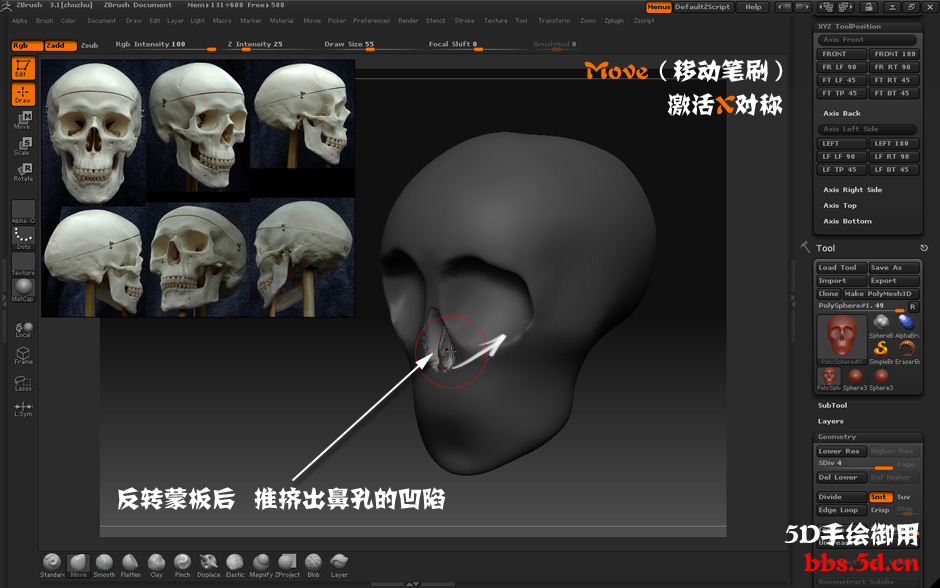This screenshot has width=940, height=588.
Task: Collapse the Geometry section
Action: click(x=837, y=436)
